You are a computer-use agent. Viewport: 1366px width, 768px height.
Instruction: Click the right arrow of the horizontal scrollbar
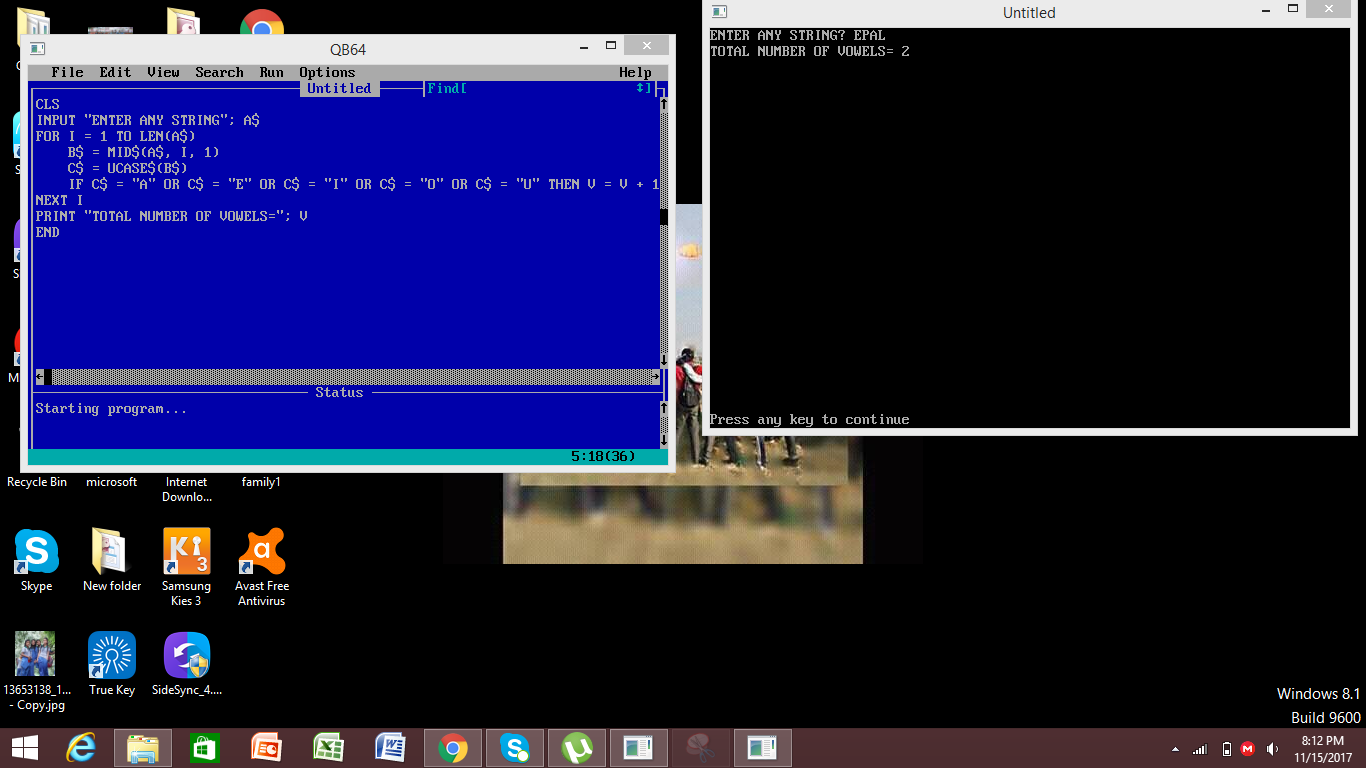tap(656, 377)
